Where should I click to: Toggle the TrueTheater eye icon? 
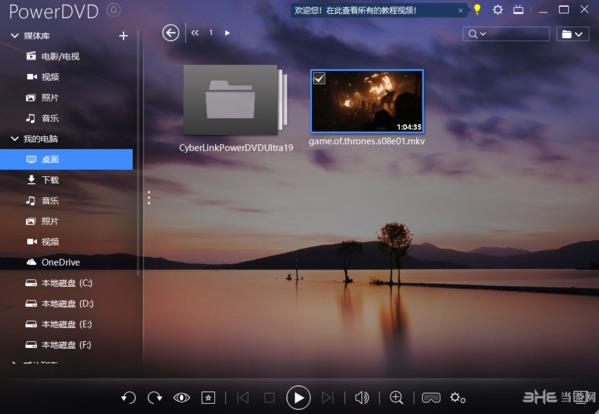[x=181, y=398]
